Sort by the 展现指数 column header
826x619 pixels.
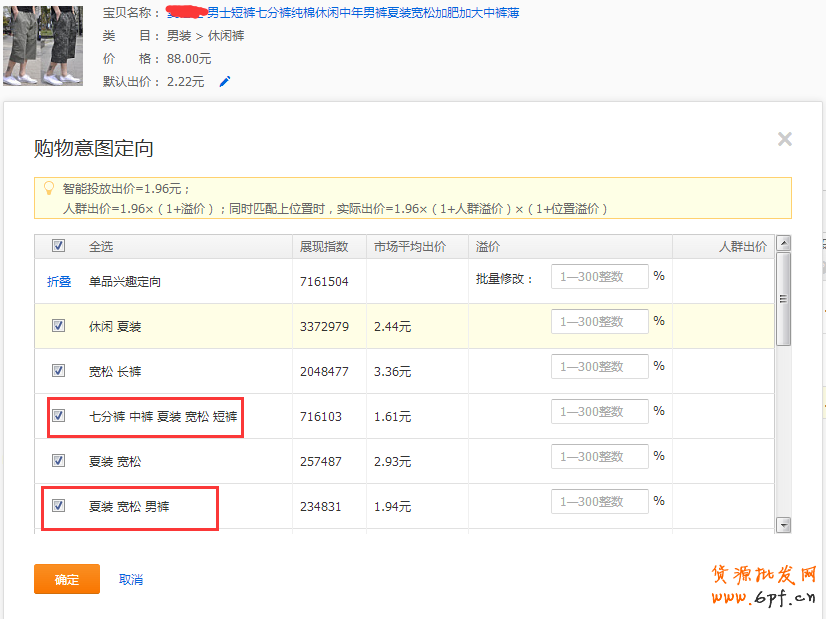click(324, 247)
